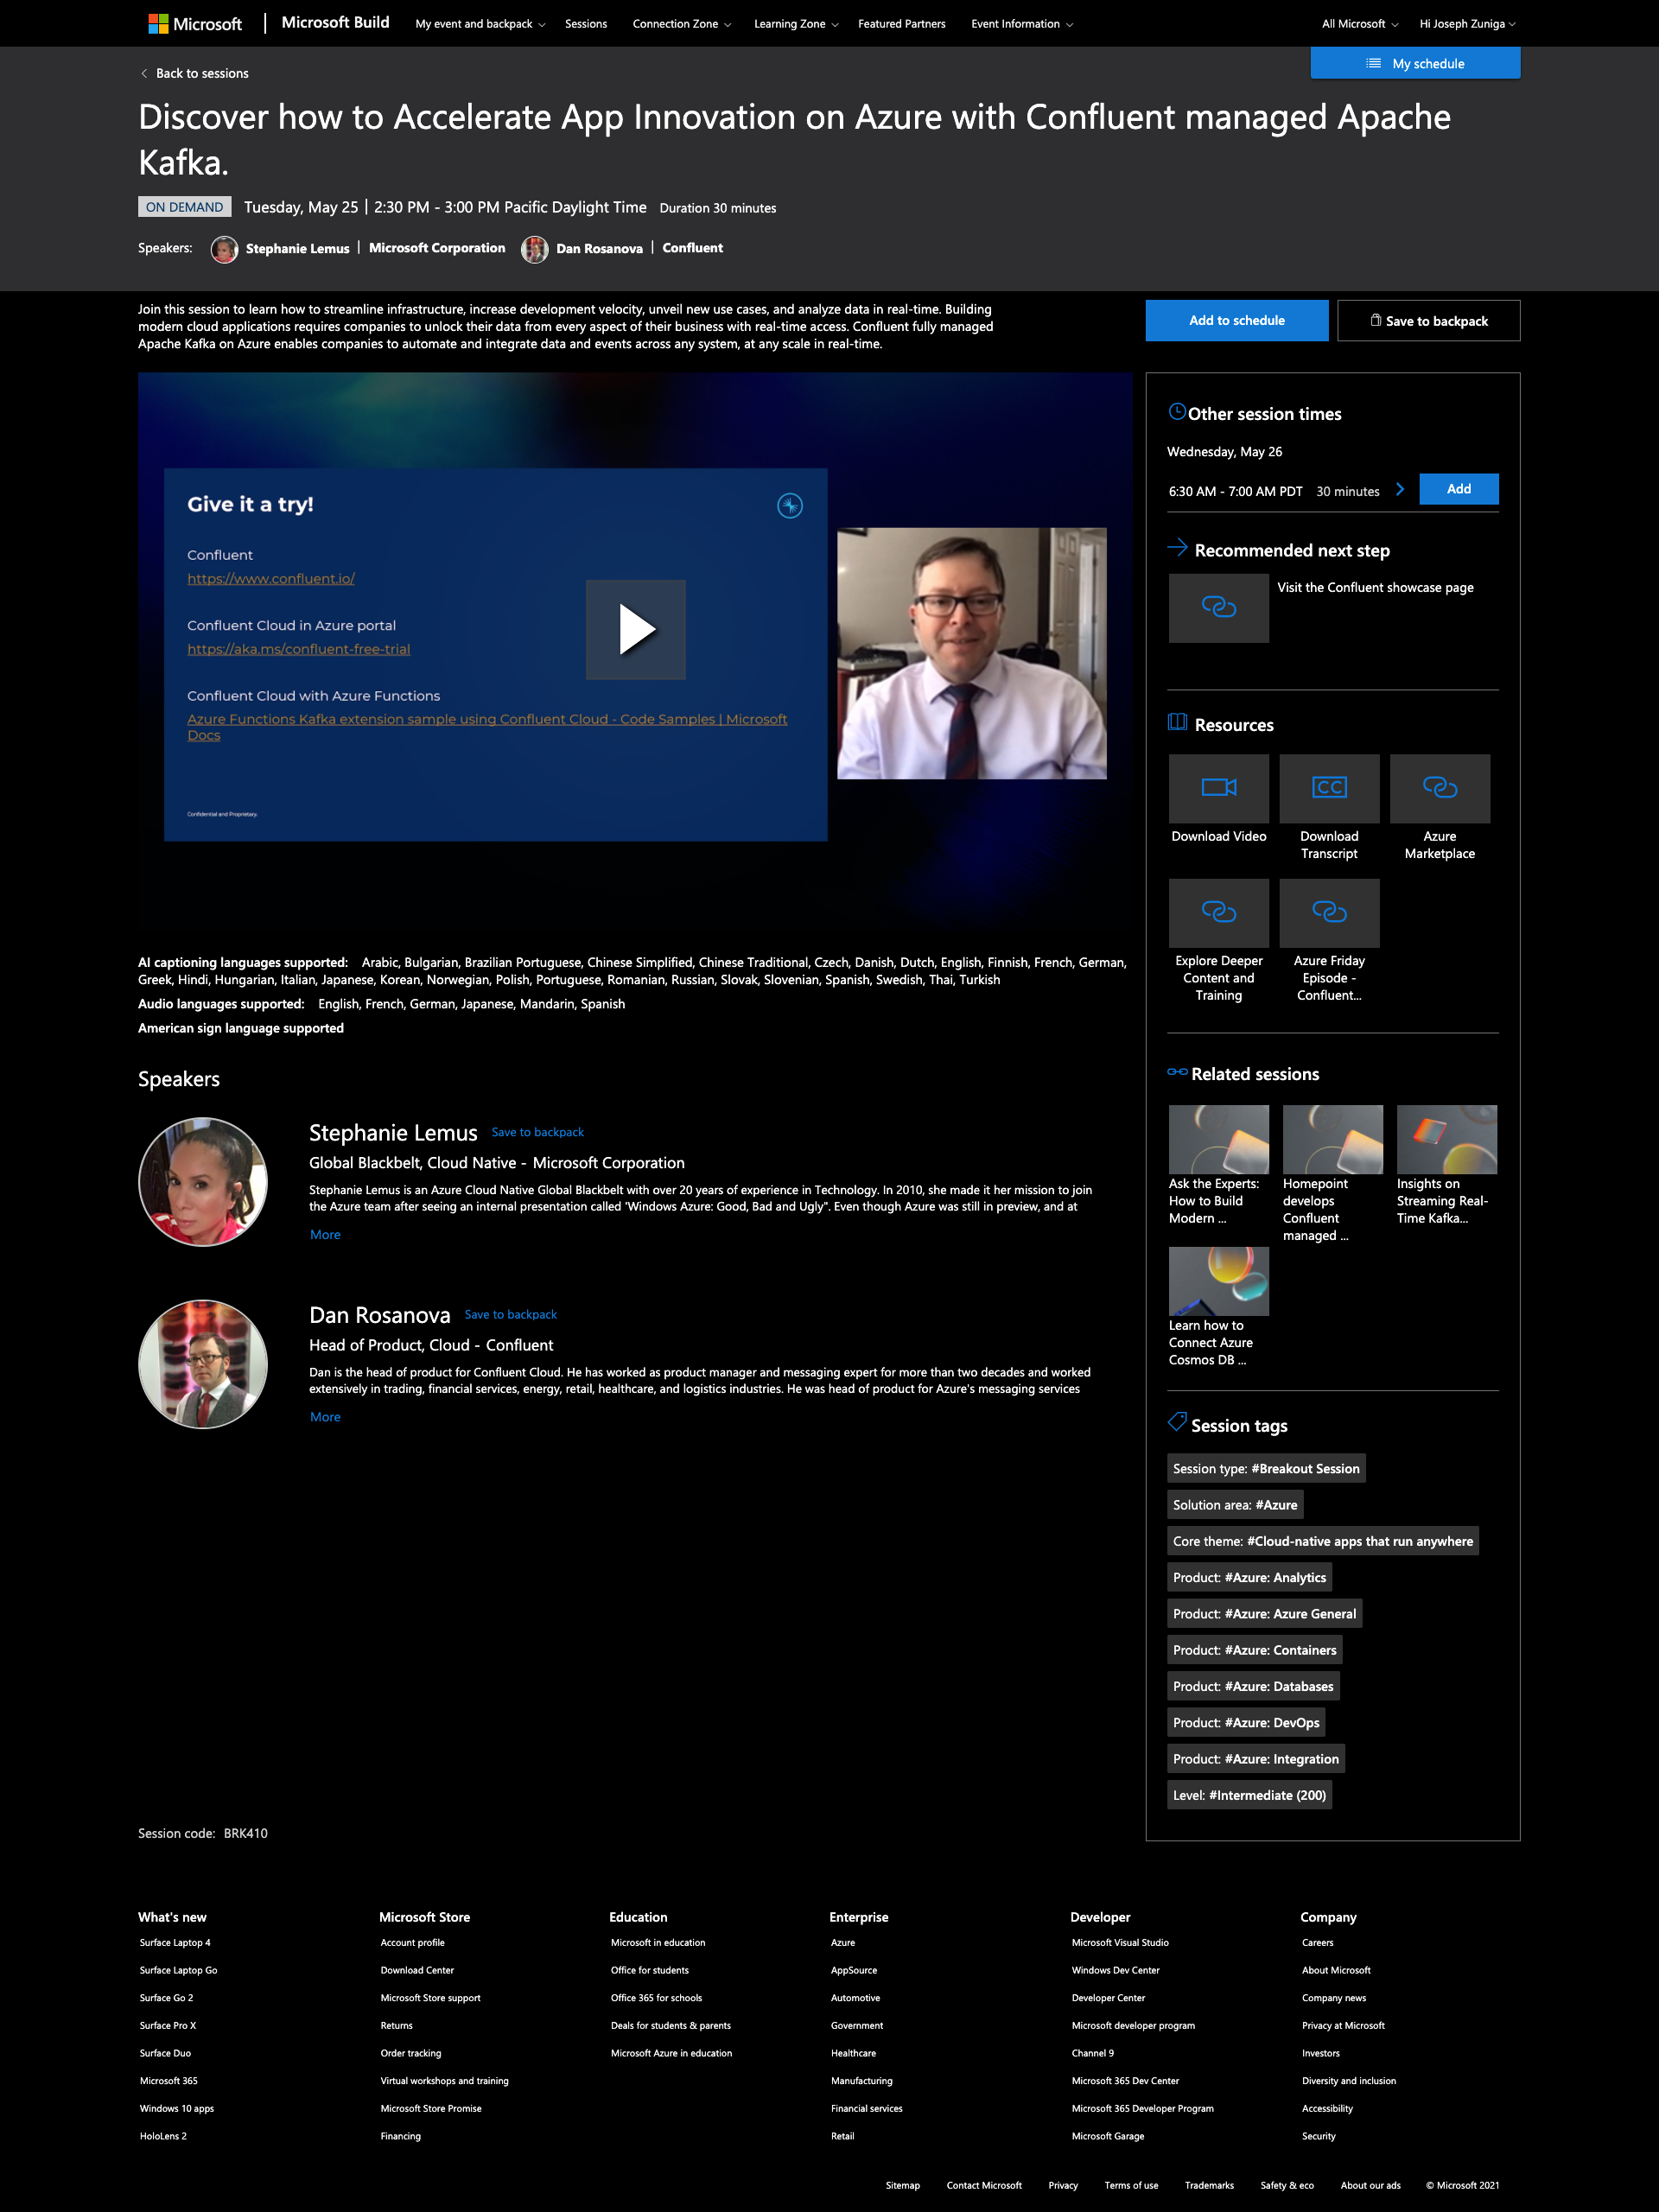This screenshot has height=2212, width=1659.
Task: Click the Confluent showcase page link icon
Action: (1219, 608)
